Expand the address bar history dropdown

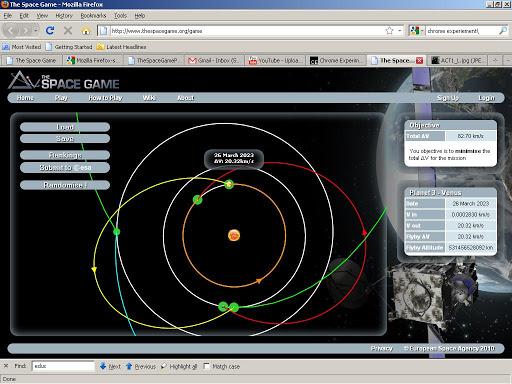point(400,31)
